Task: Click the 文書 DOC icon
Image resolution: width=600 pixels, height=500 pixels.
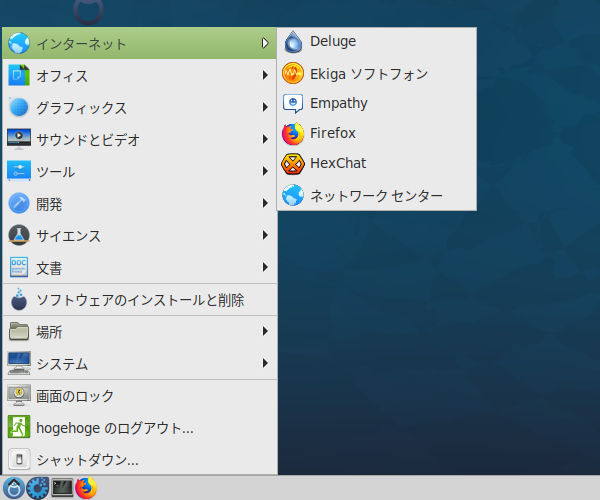Action: click(x=19, y=267)
